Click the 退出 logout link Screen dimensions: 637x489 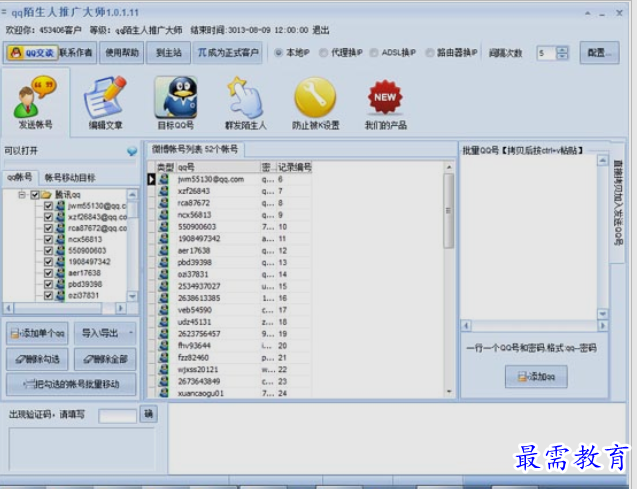(x=321, y=30)
